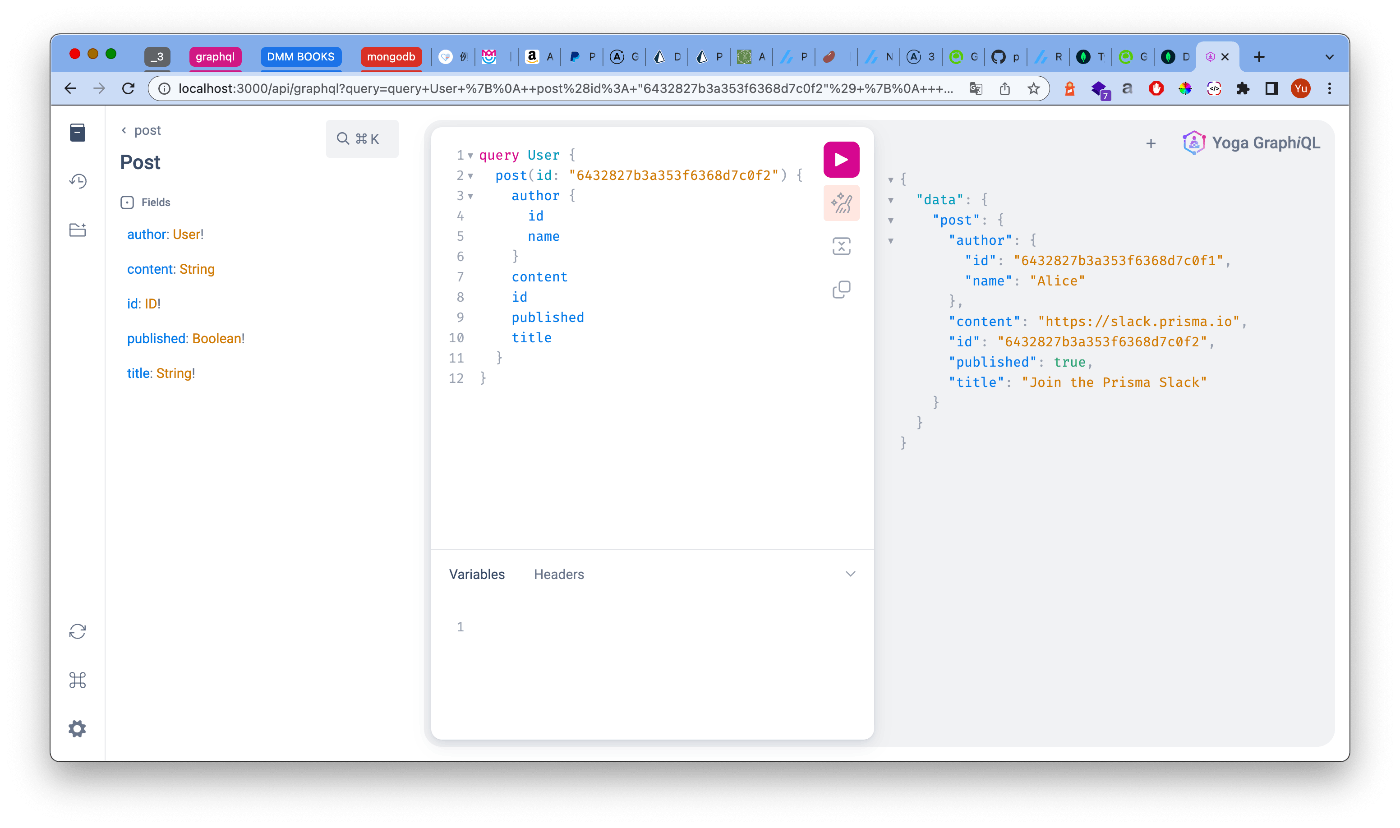Reload the browser page
Viewport: 1400px width, 828px height.
tap(128, 89)
